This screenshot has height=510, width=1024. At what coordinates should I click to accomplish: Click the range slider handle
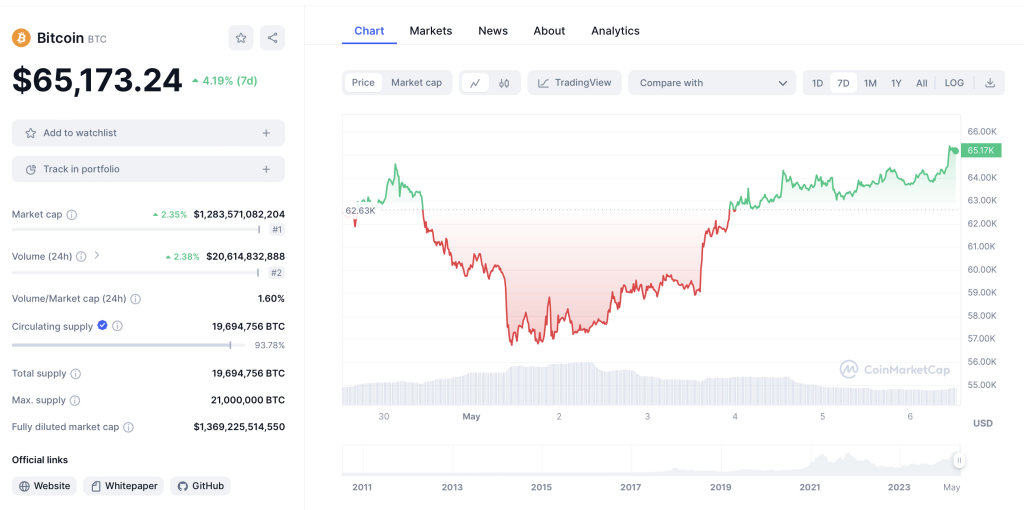coord(959,460)
